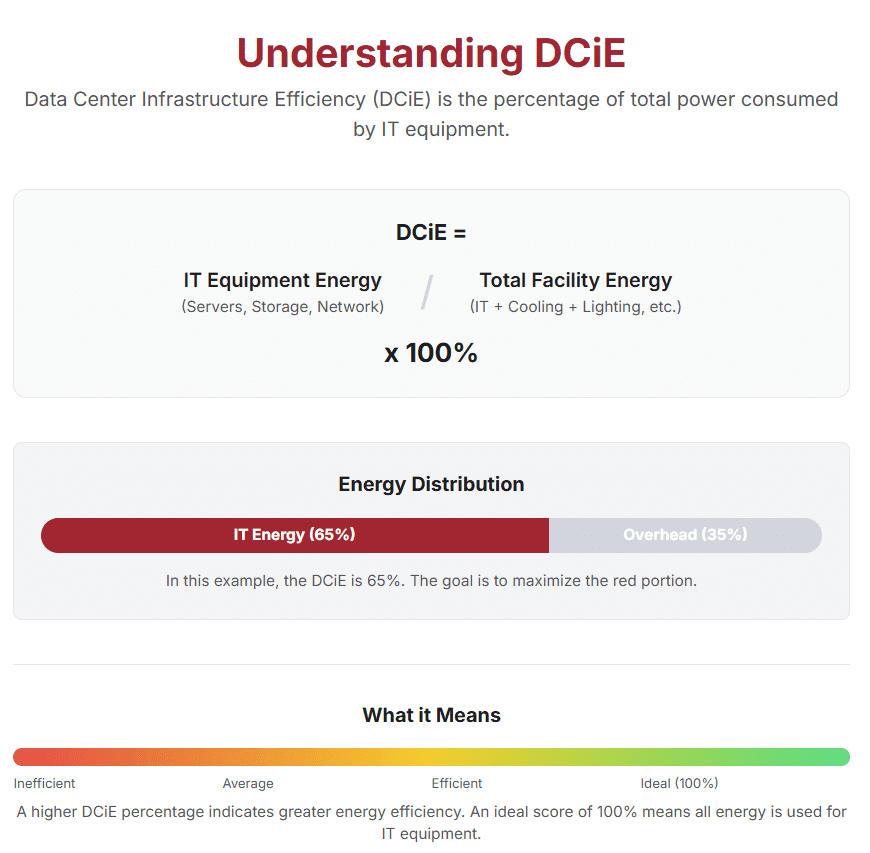Select the "IT Equipment Energy" numerator text
This screenshot has width=870, height=853.
pos(282,281)
